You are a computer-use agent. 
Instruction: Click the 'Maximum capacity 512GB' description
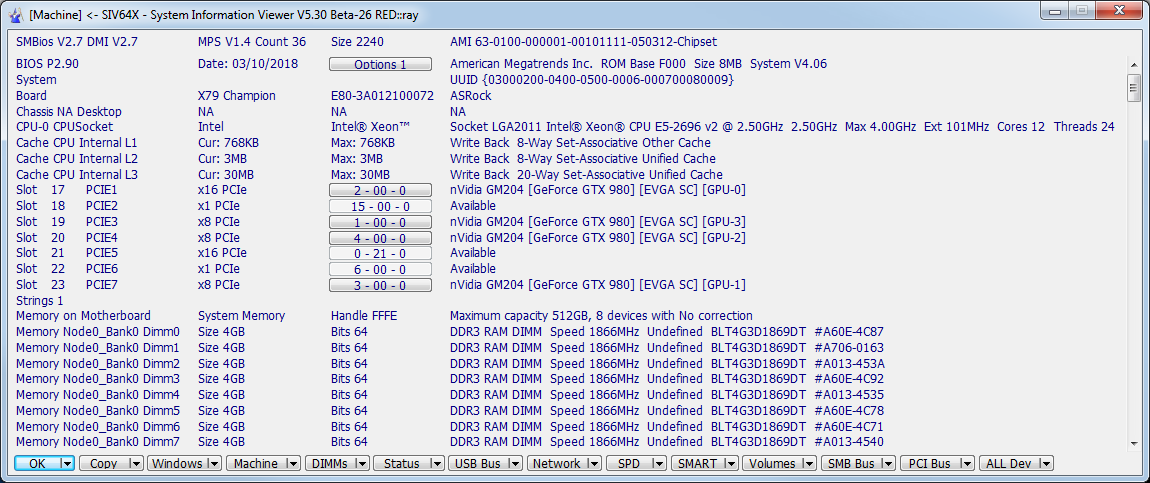[x=601, y=316]
